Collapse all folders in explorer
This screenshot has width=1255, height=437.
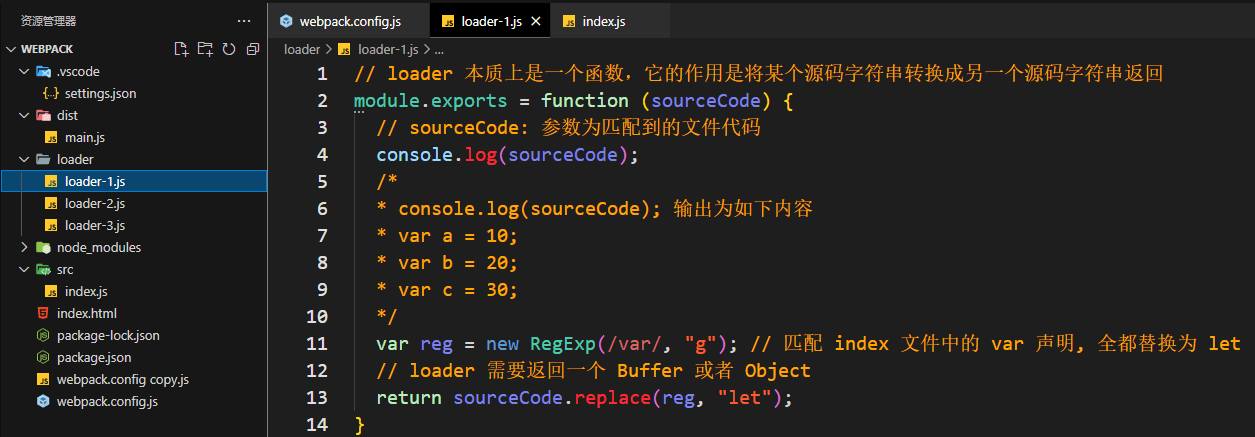[252, 49]
